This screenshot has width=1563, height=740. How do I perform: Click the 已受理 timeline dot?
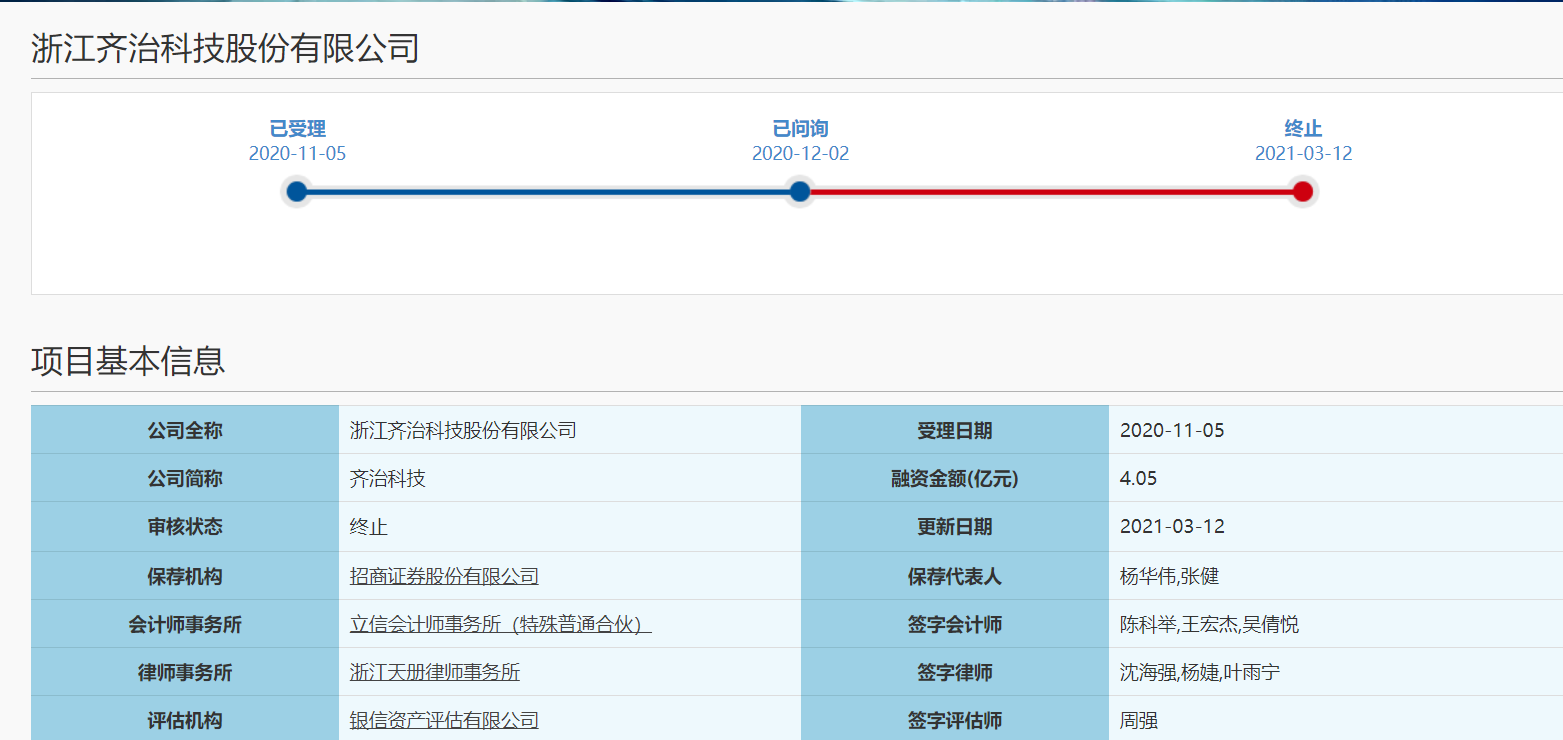point(297,191)
